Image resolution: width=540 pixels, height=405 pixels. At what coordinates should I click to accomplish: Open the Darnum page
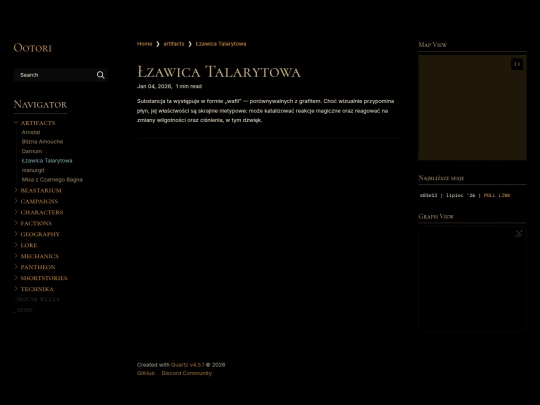[32, 151]
